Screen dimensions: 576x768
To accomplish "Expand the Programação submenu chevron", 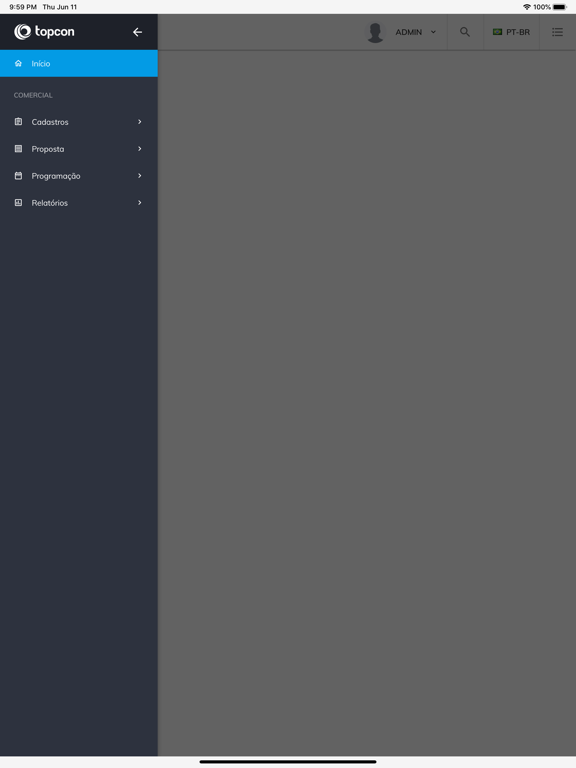I will point(140,175).
